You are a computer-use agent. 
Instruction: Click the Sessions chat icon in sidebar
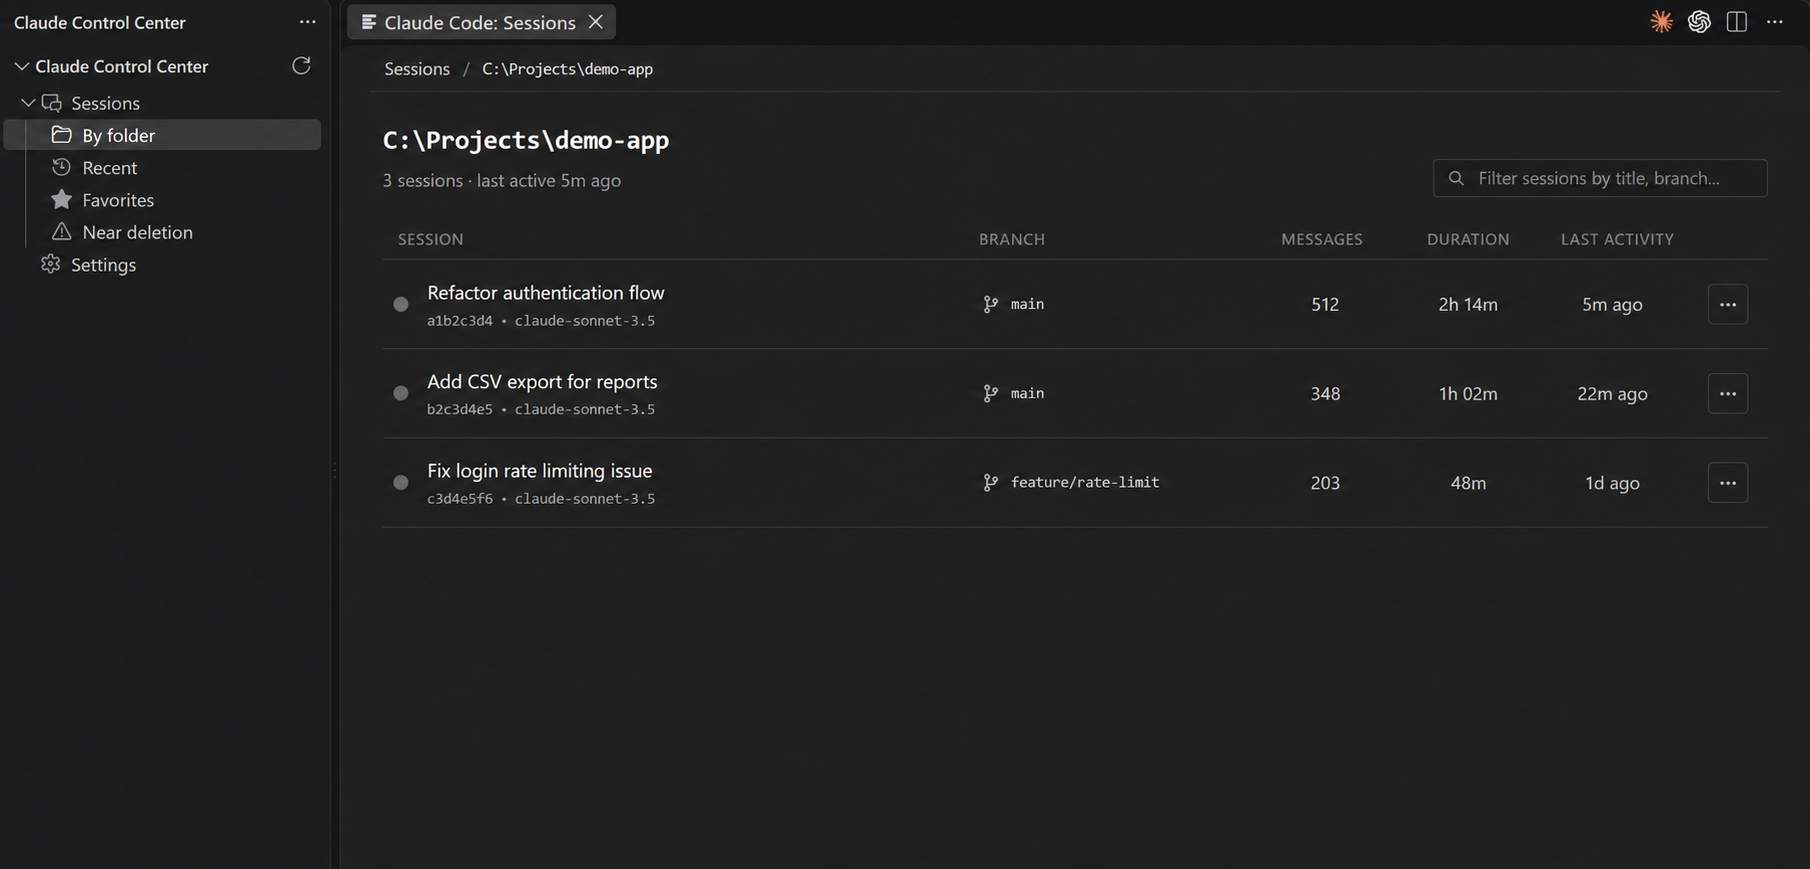(x=52, y=103)
